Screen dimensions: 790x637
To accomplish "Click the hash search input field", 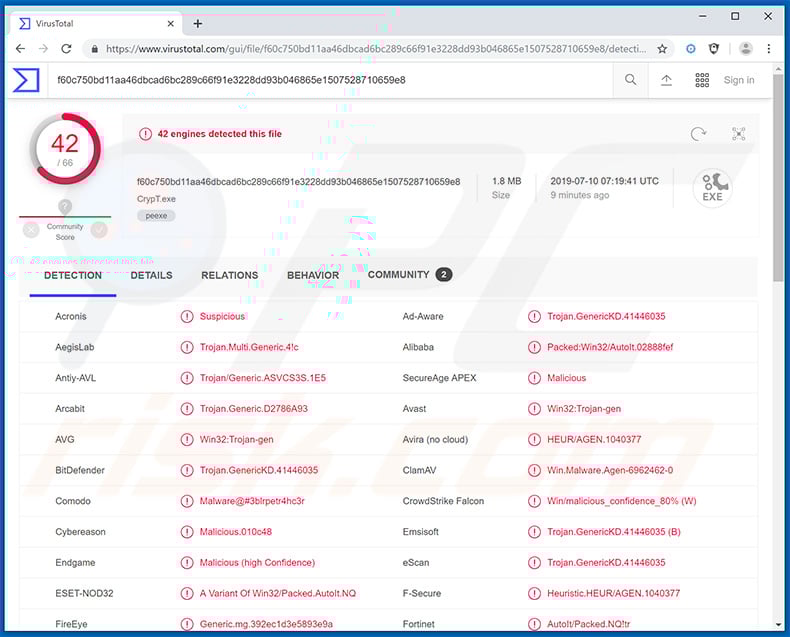I will click(330, 80).
